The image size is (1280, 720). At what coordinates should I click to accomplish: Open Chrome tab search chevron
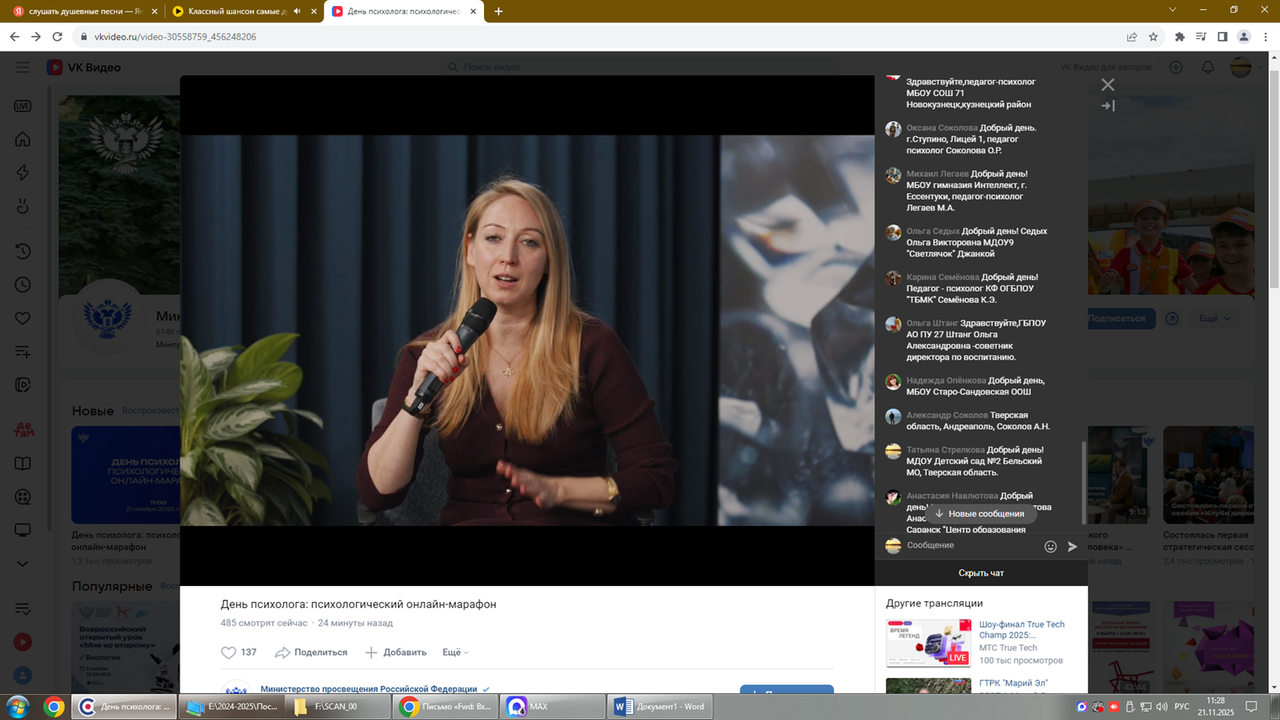tap(1173, 11)
